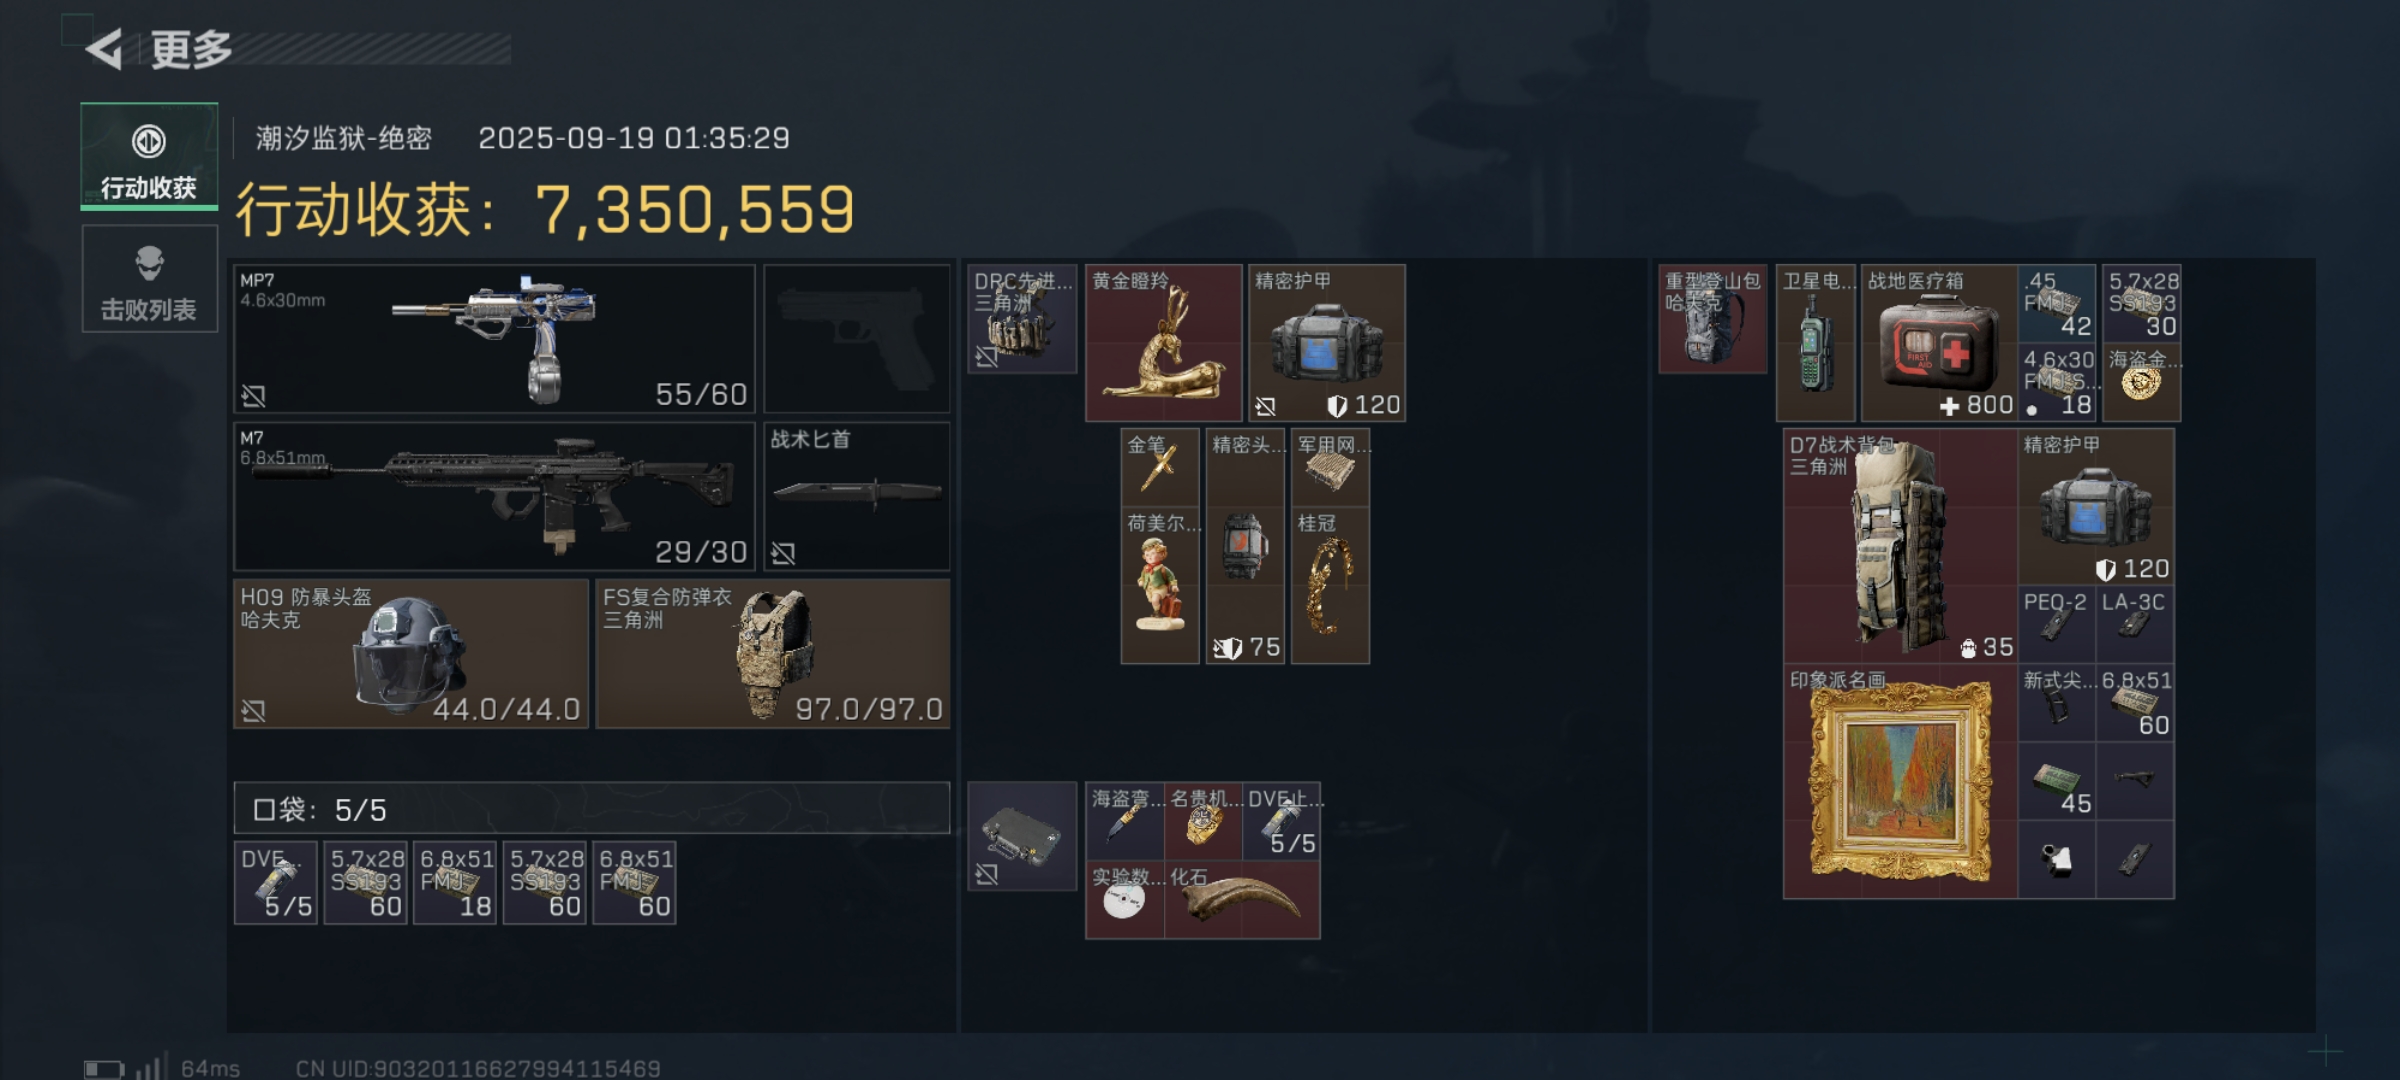This screenshot has width=2400, height=1080.
Task: Select the 桂冠 laurel crown item
Action: (x=1330, y=586)
